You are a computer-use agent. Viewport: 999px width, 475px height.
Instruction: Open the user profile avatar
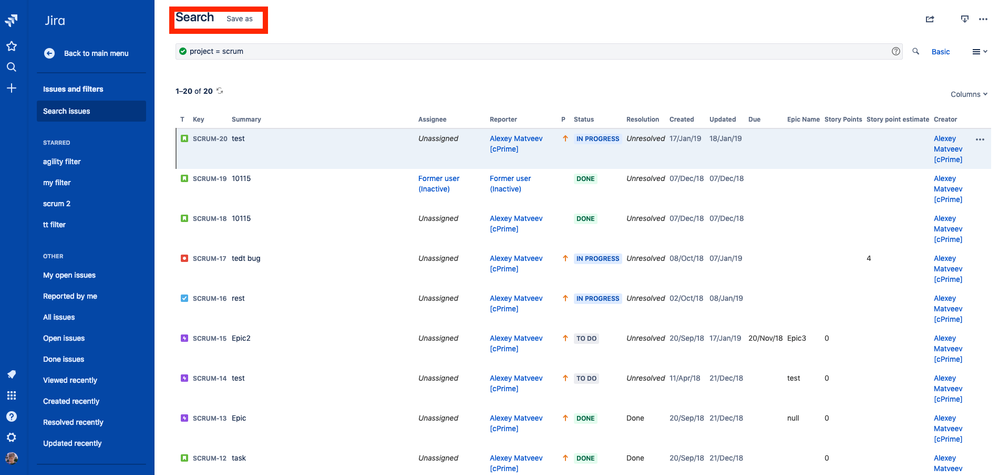pyautogui.click(x=11, y=458)
